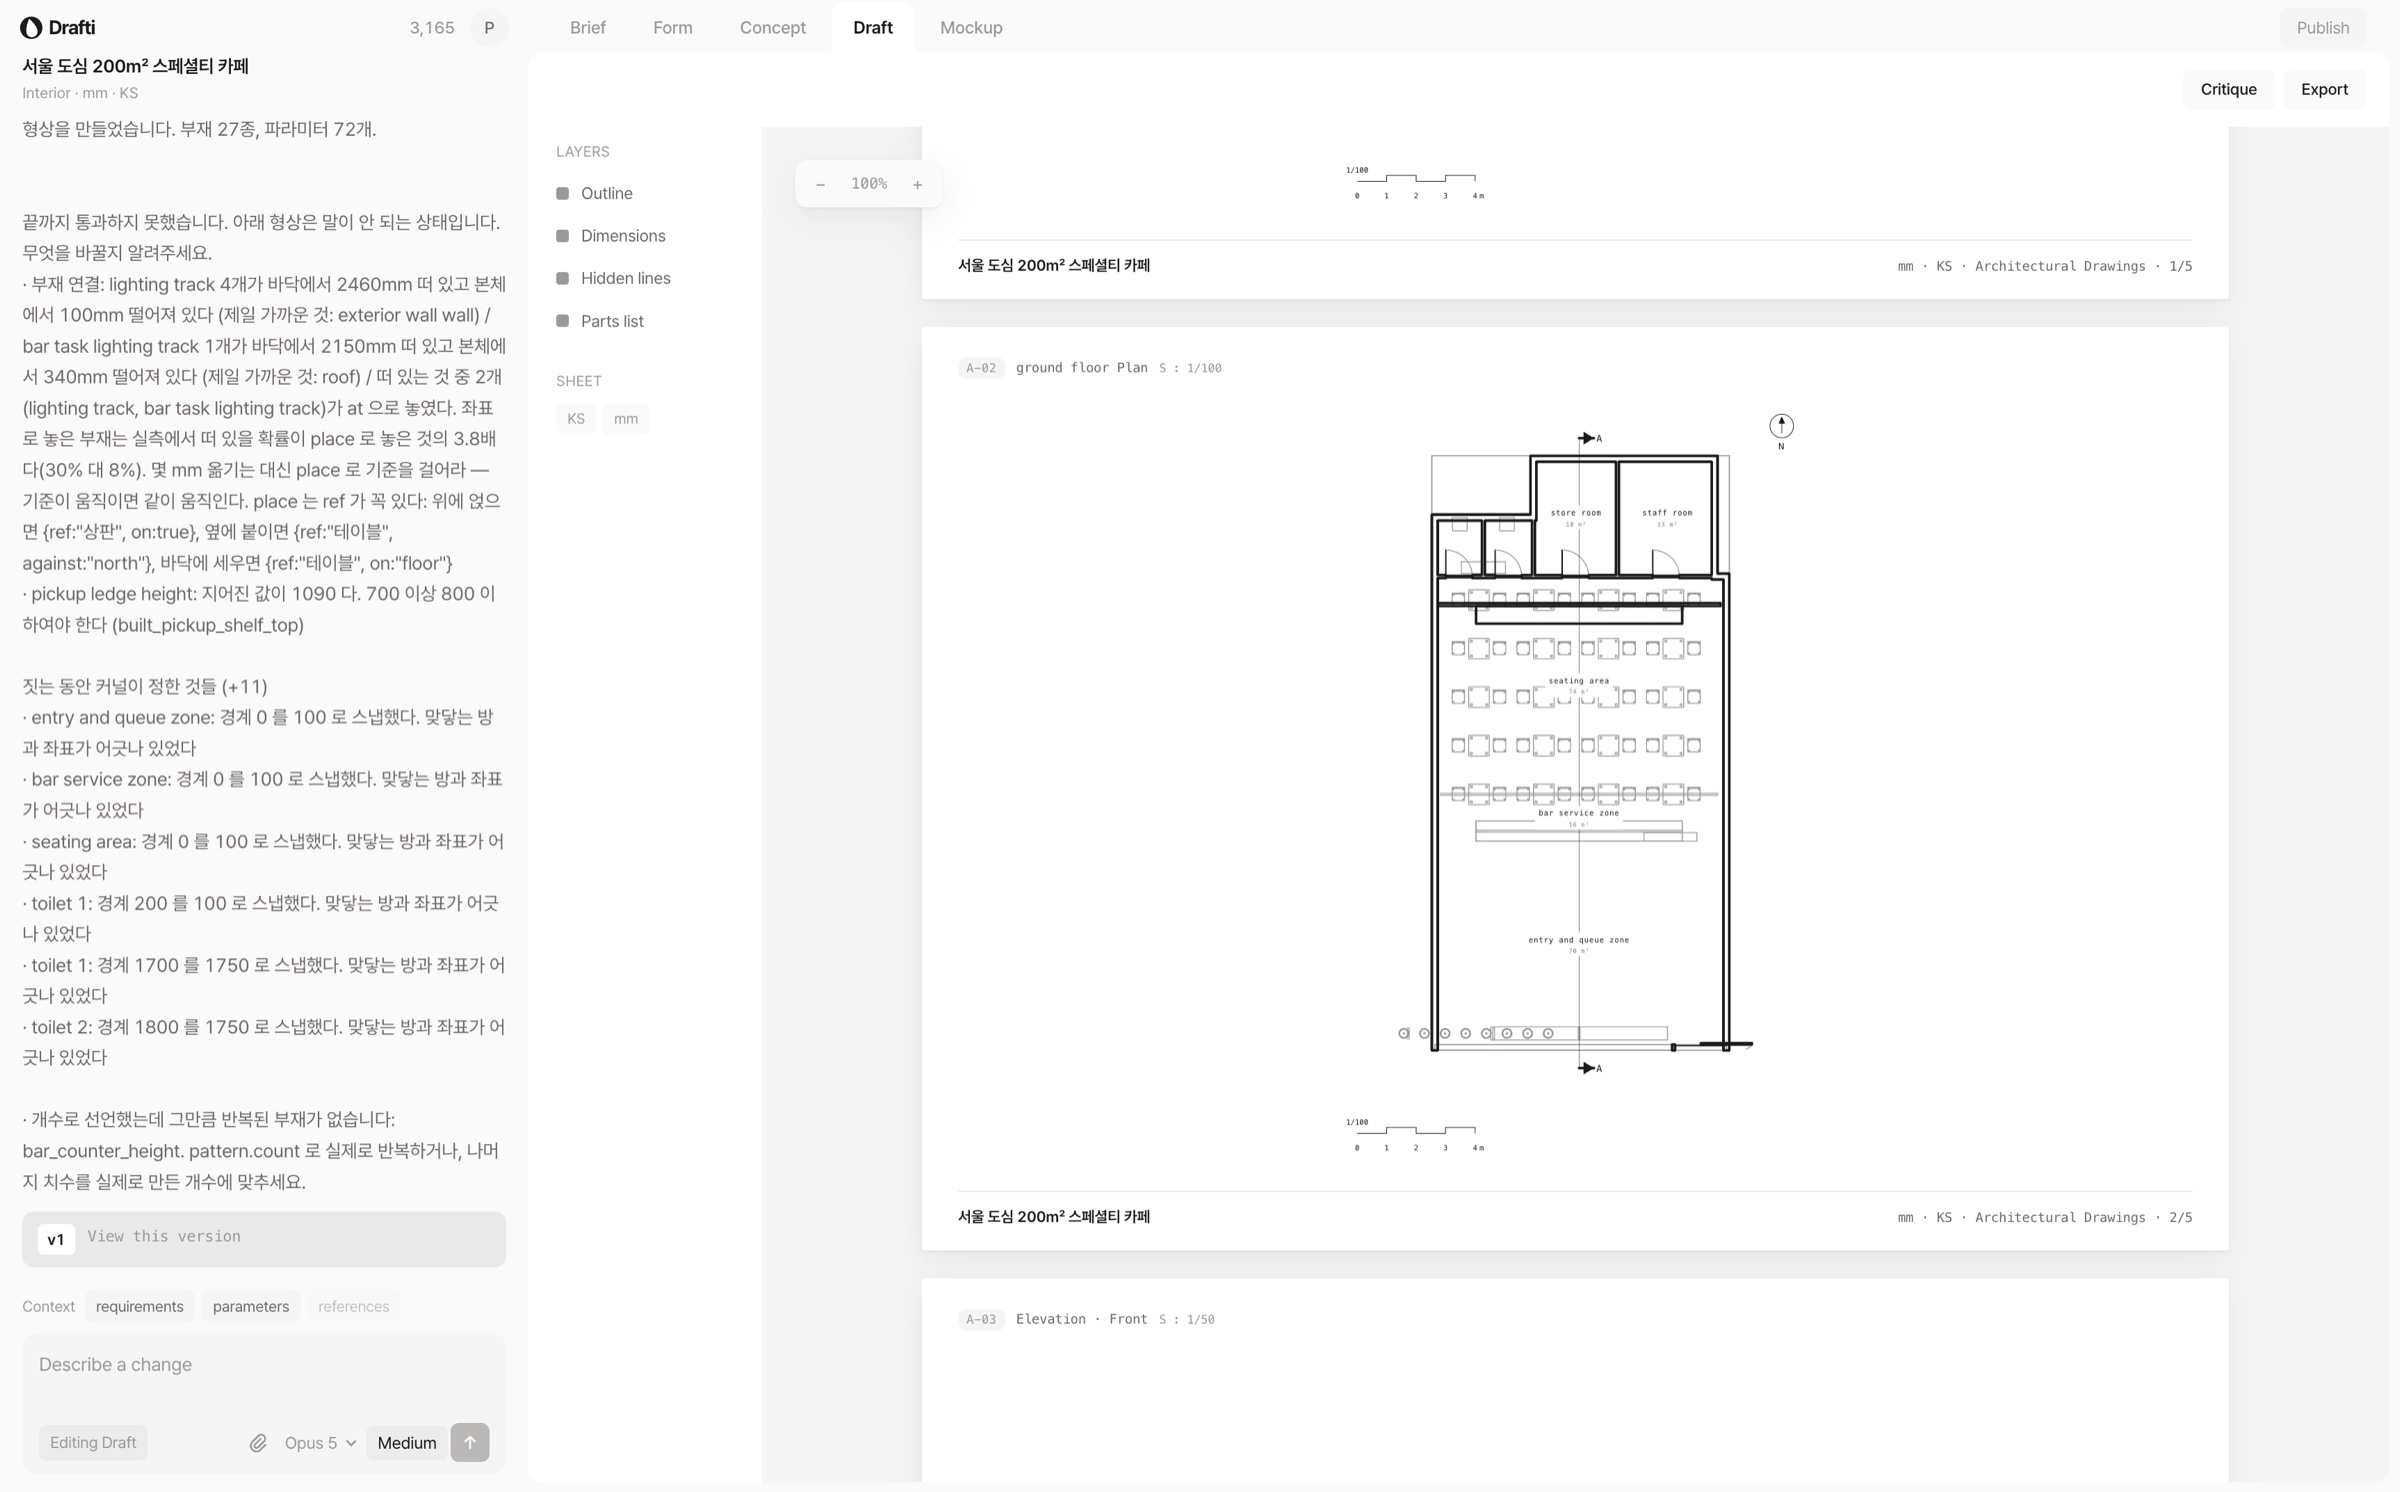Click the Drafti logo icon
2400x1492 pixels.
click(31, 28)
